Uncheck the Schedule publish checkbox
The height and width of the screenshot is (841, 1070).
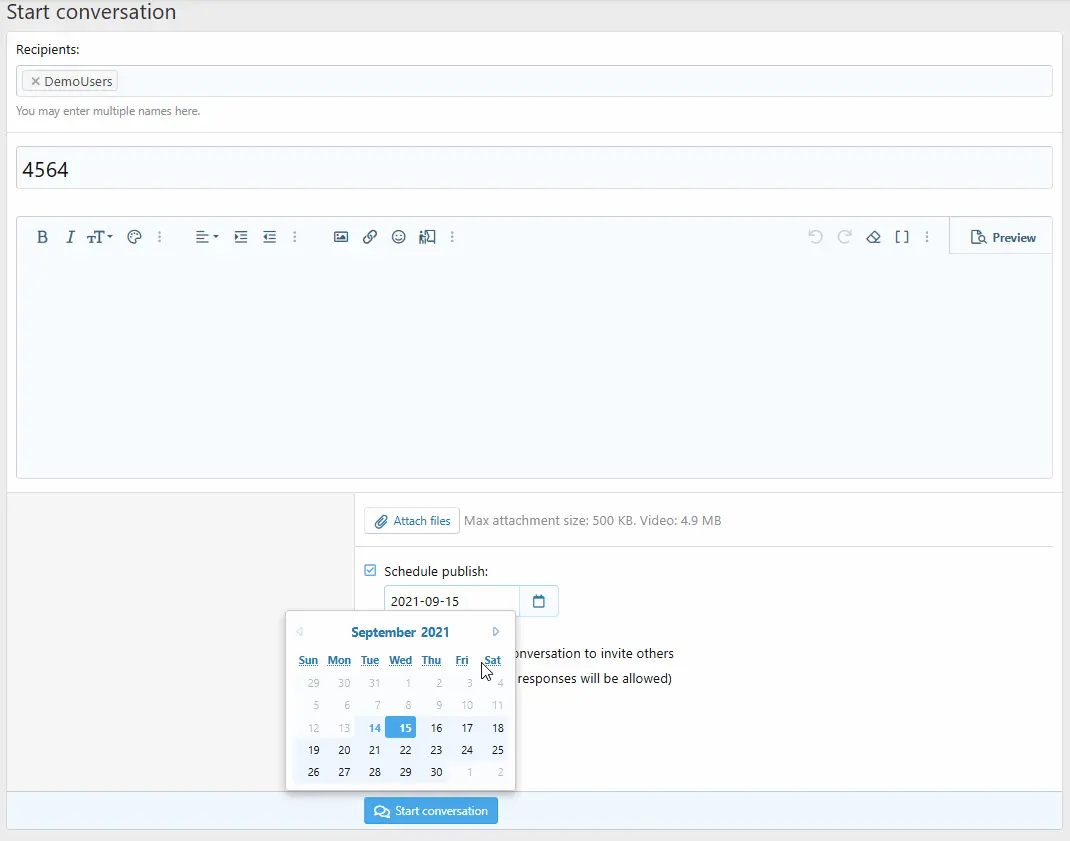click(370, 570)
